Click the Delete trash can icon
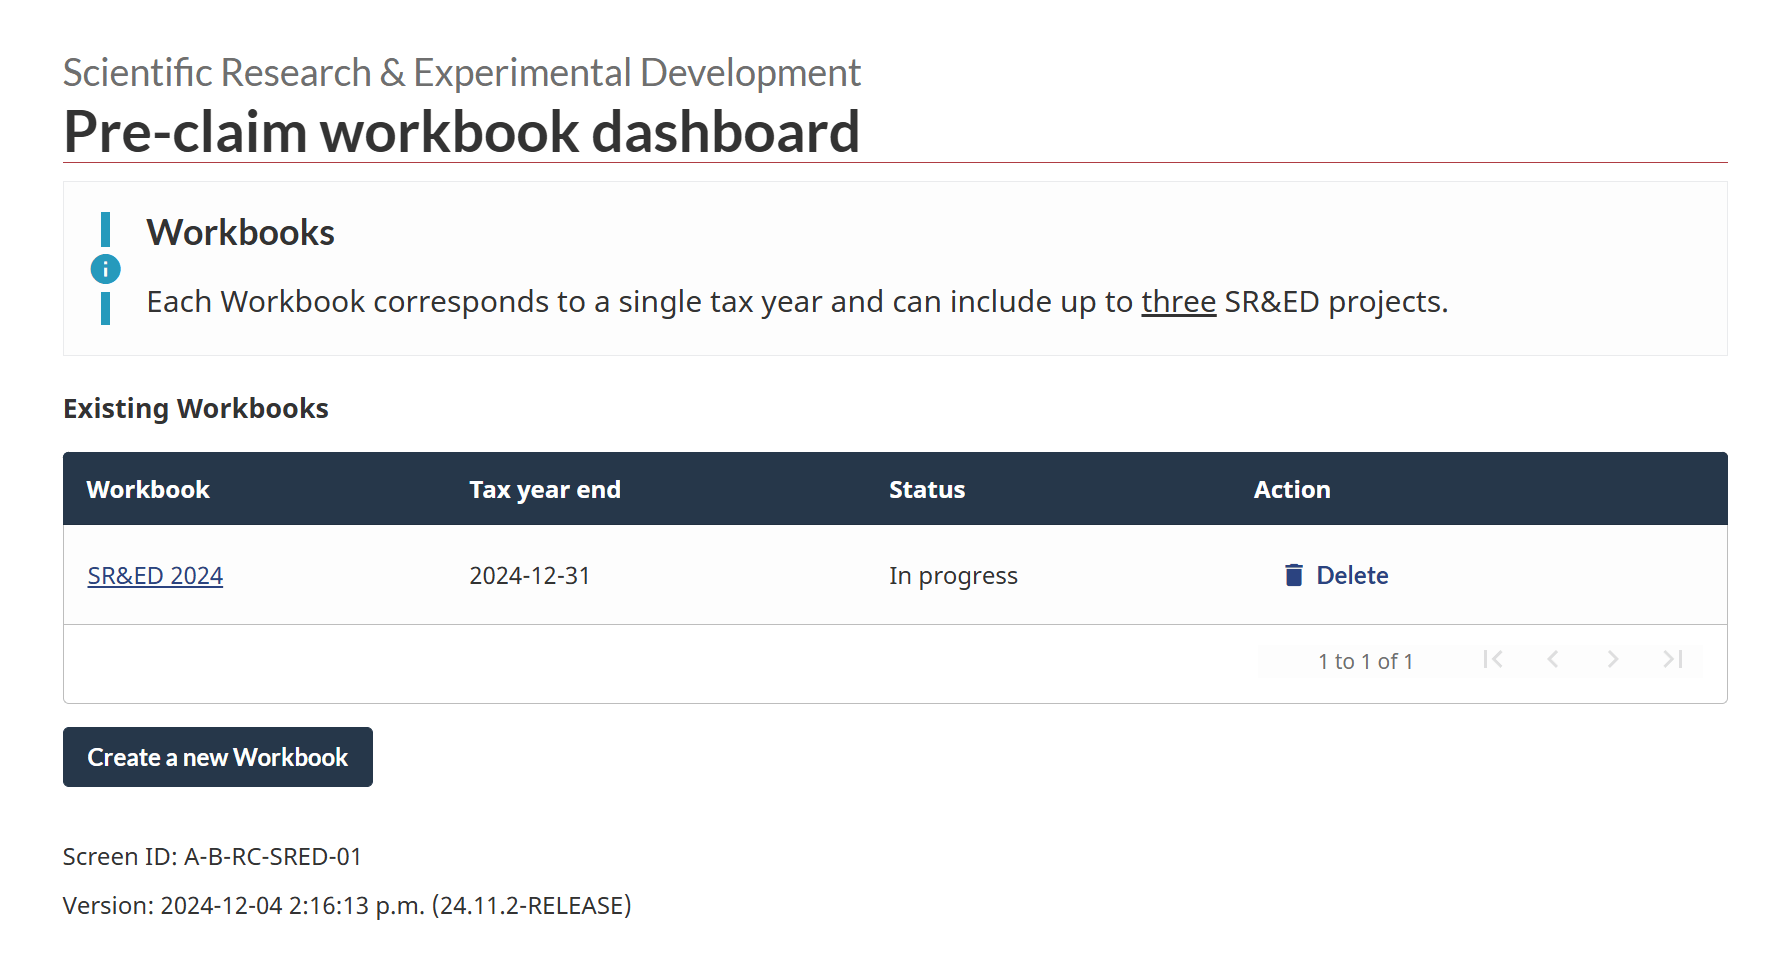1786x969 pixels. click(1294, 575)
